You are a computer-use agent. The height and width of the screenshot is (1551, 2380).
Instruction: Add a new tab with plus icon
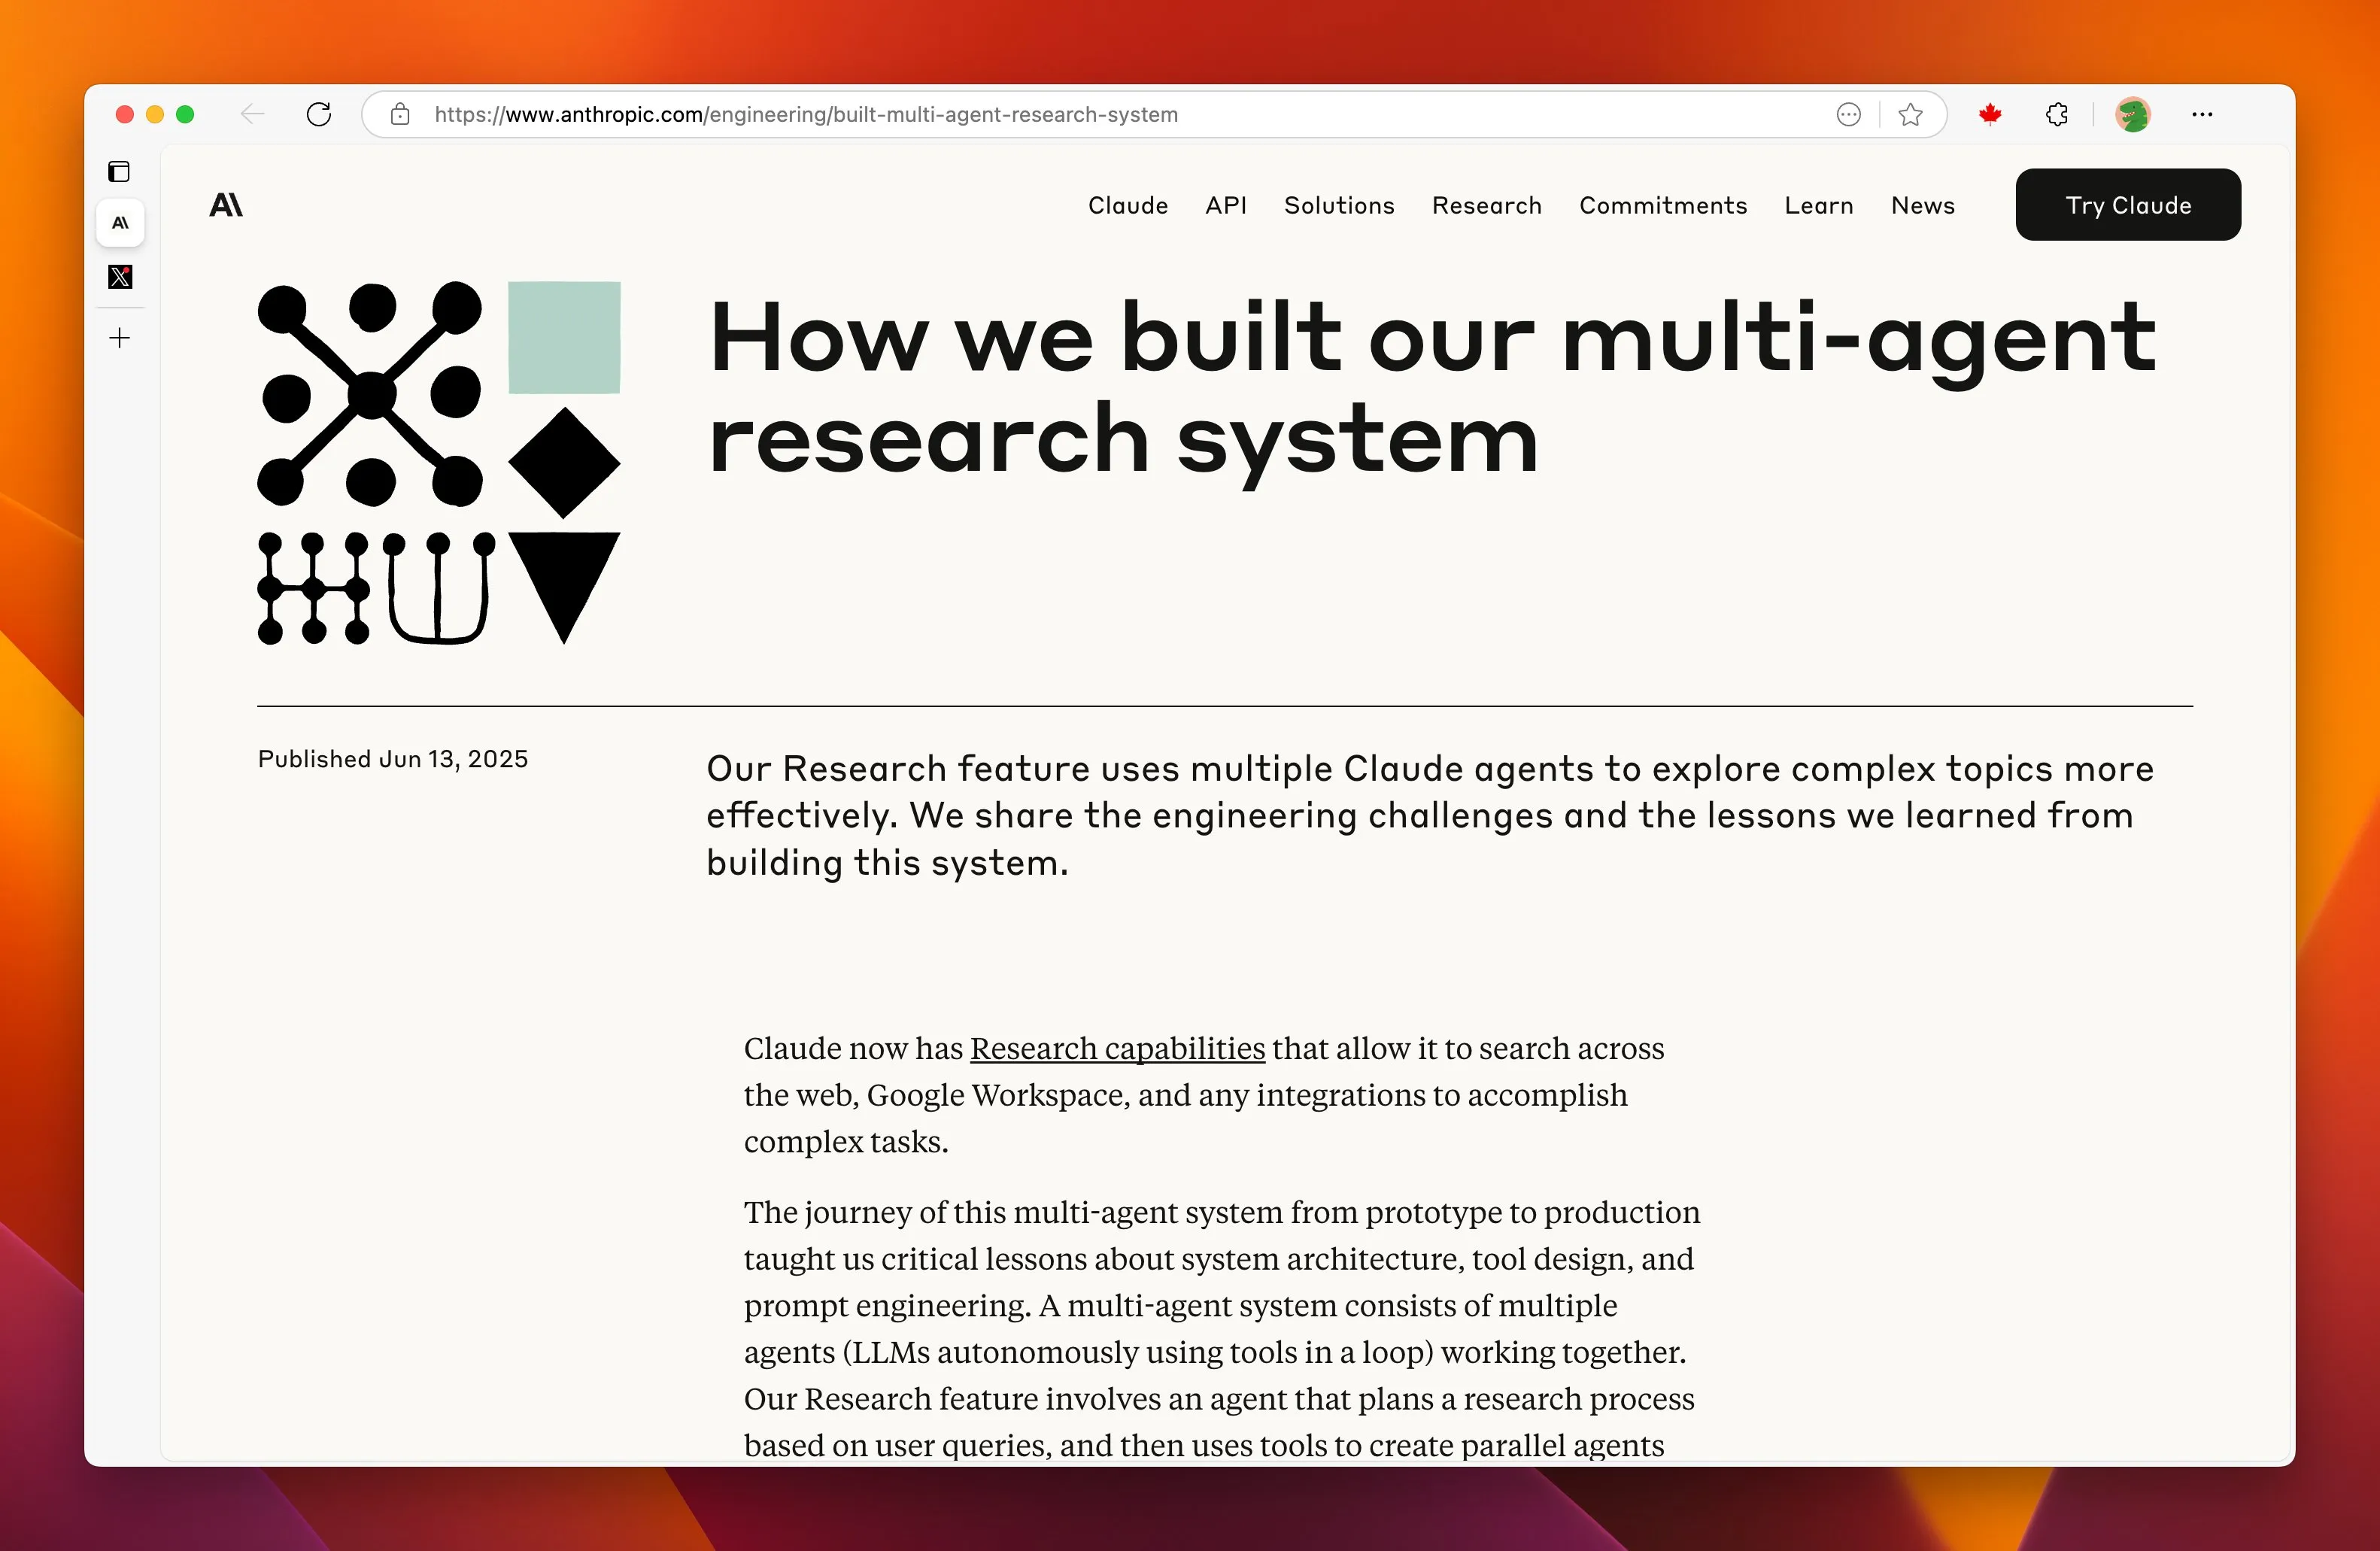click(x=120, y=338)
